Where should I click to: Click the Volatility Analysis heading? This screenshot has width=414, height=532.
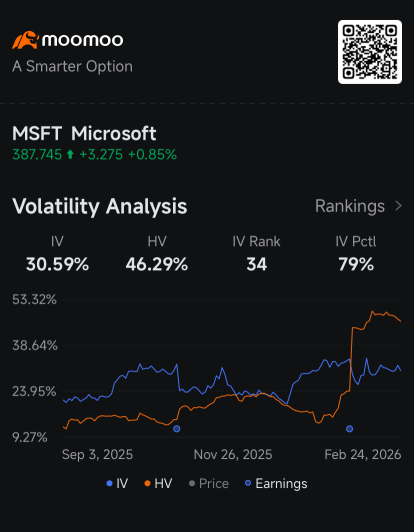coord(100,206)
